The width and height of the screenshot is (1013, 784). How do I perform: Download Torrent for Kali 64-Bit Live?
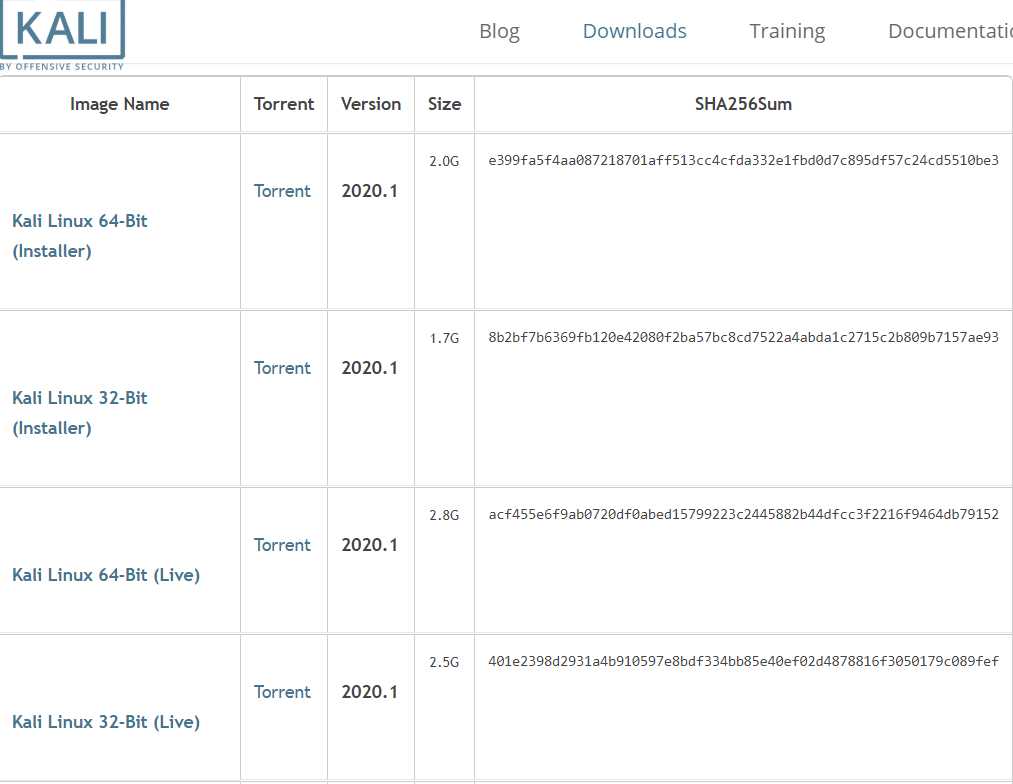click(x=282, y=545)
